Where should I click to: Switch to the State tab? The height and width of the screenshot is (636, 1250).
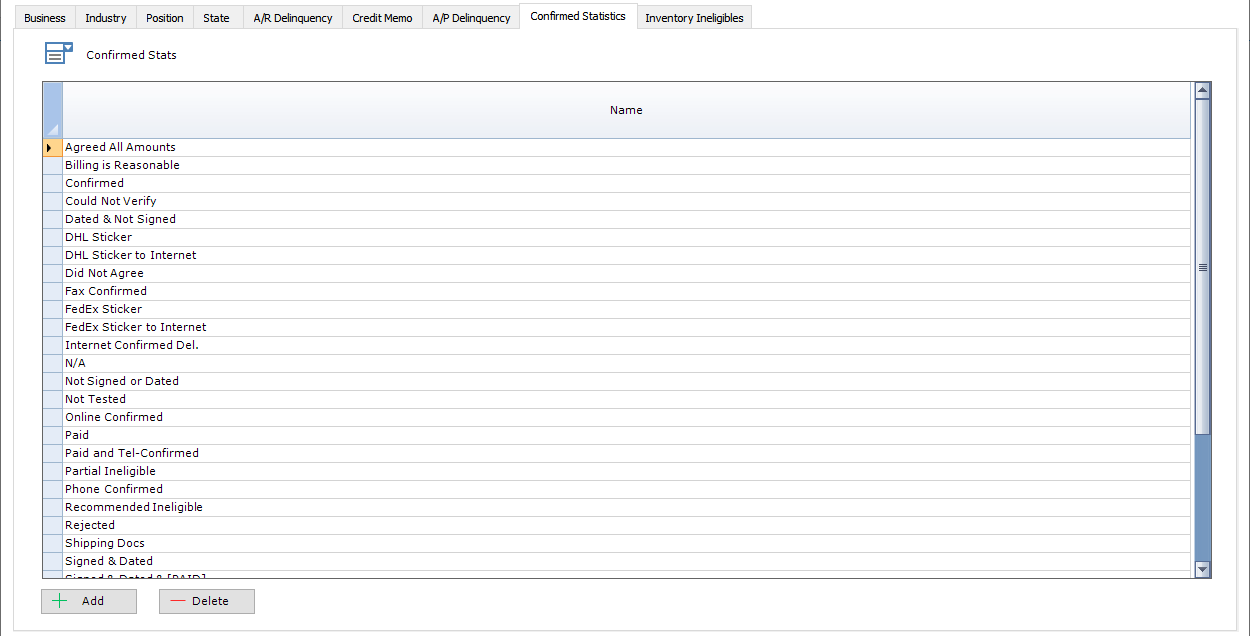[x=216, y=17]
